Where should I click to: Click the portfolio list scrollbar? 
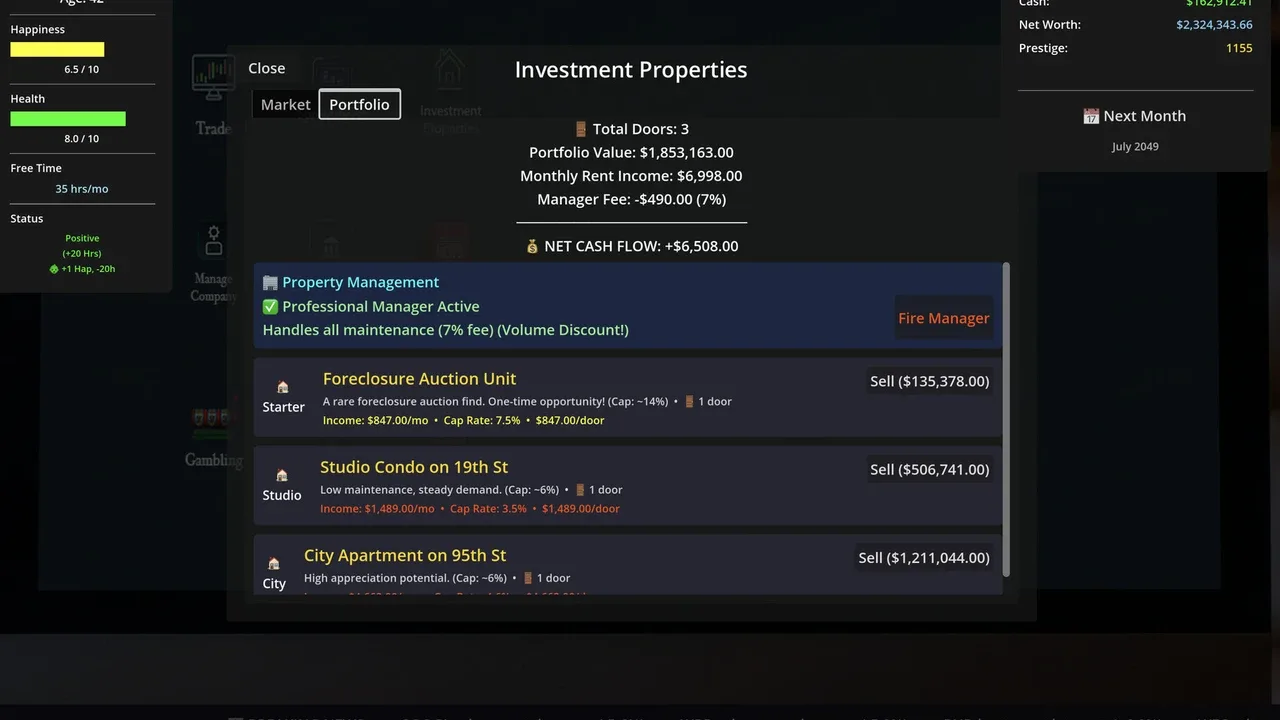click(1006, 420)
